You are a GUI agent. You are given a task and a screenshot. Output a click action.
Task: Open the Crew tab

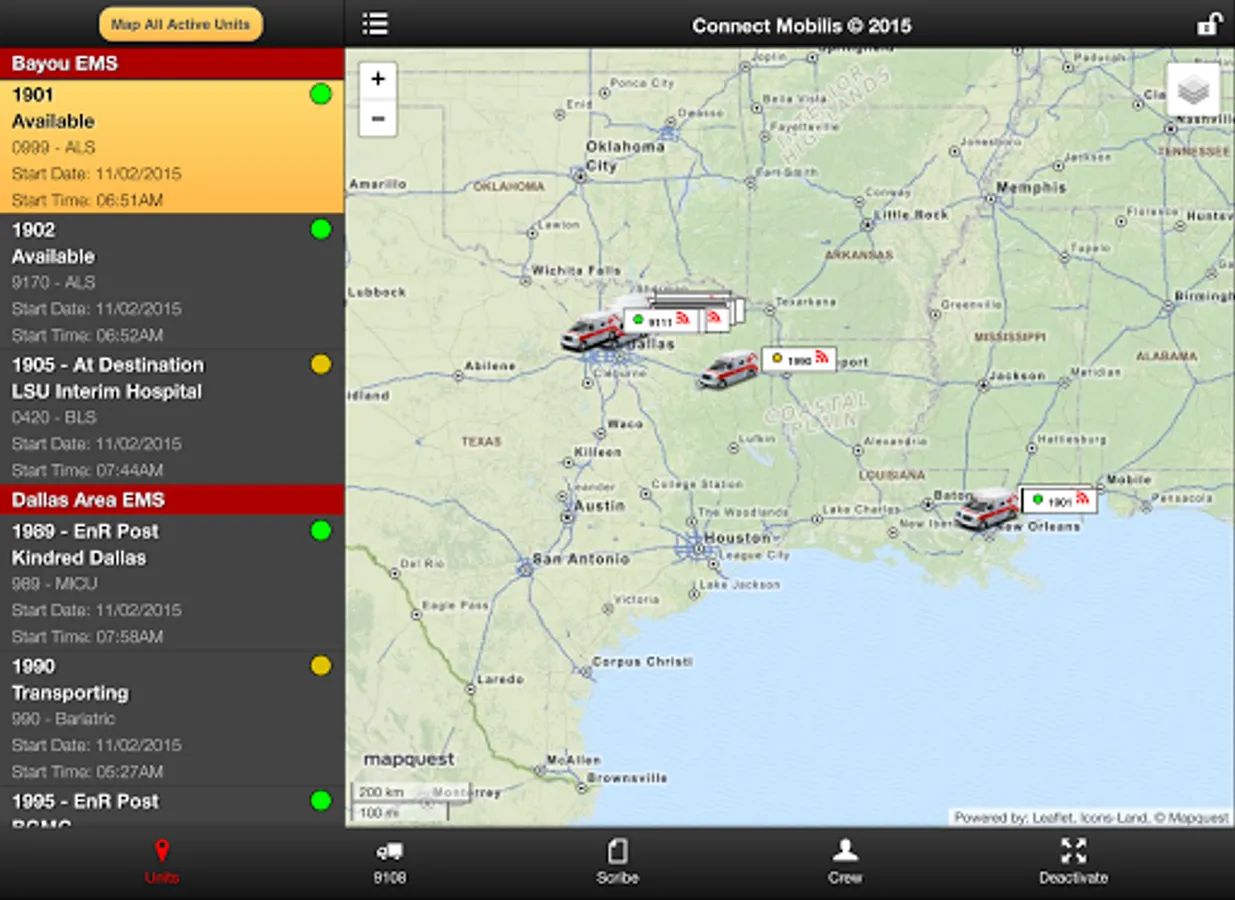(x=845, y=863)
